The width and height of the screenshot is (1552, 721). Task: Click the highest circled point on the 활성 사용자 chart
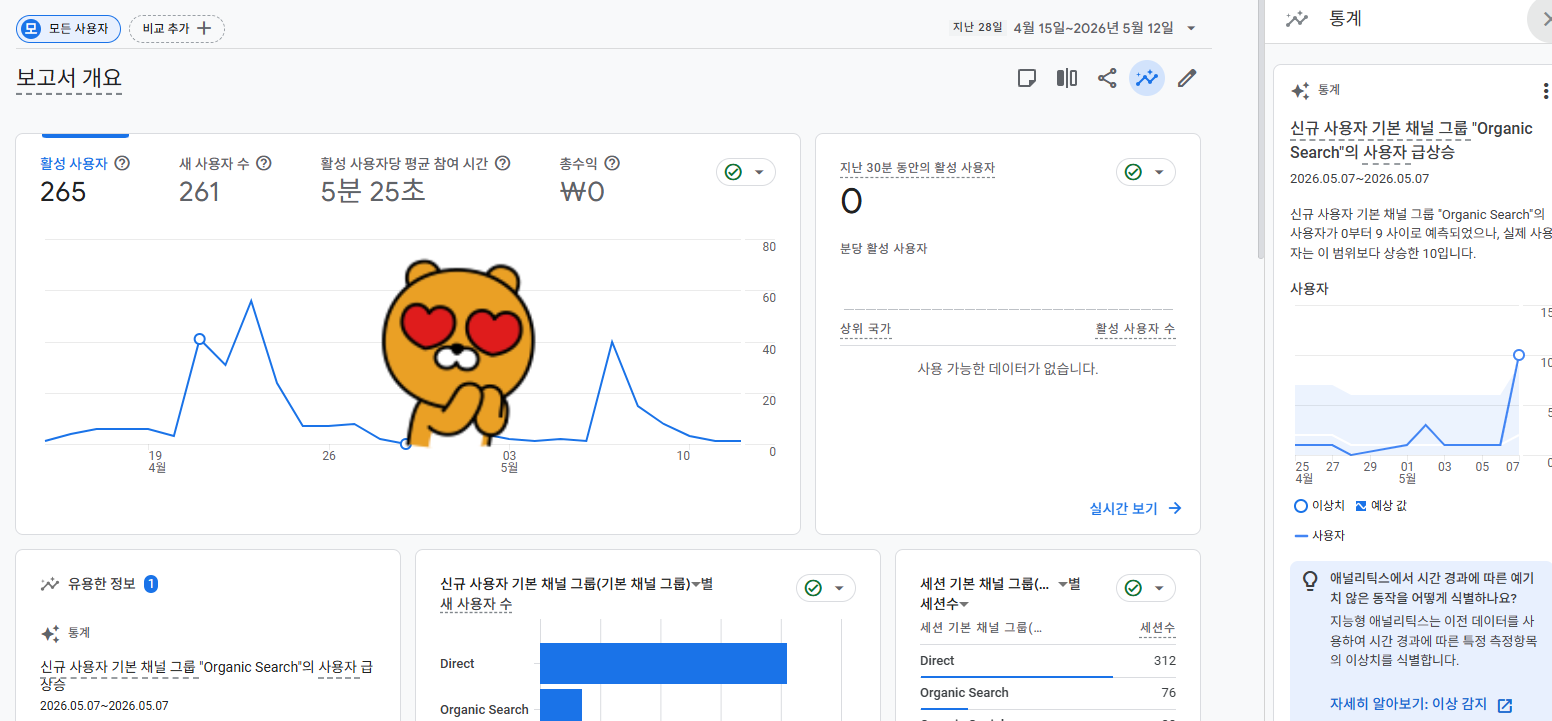pos(199,339)
